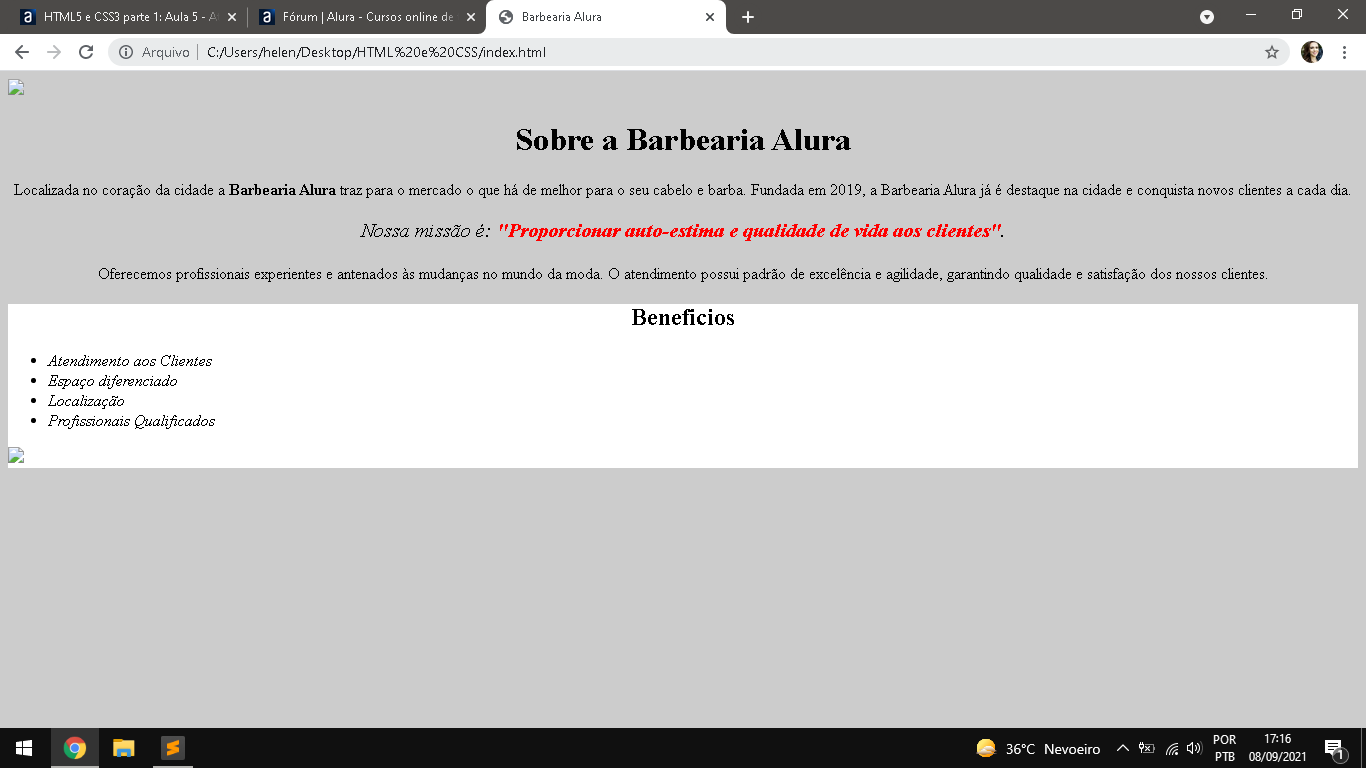Viewport: 1366px width, 768px height.
Task: Open Chrome three-dot menu
Action: [1344, 52]
